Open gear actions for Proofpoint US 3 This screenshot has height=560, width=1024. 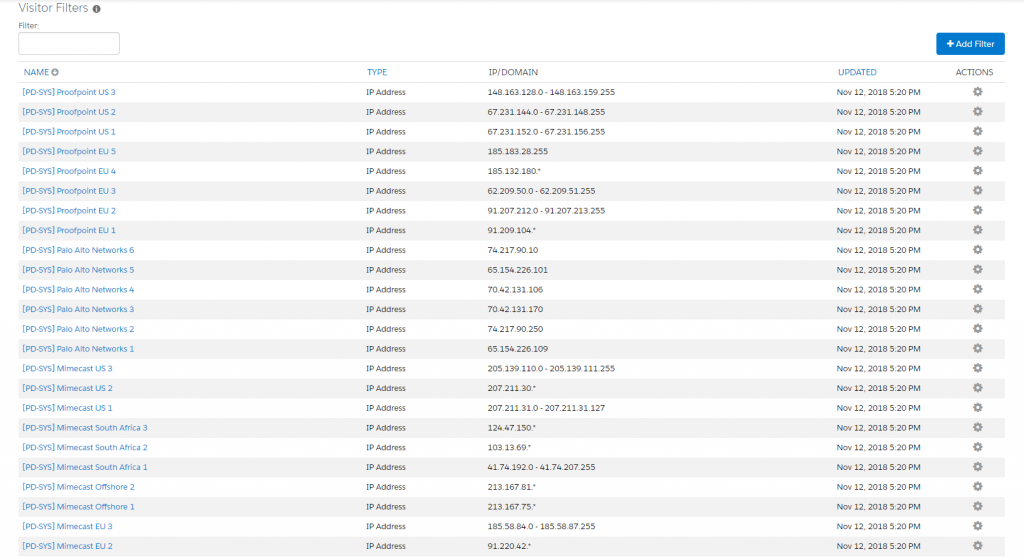(977, 92)
